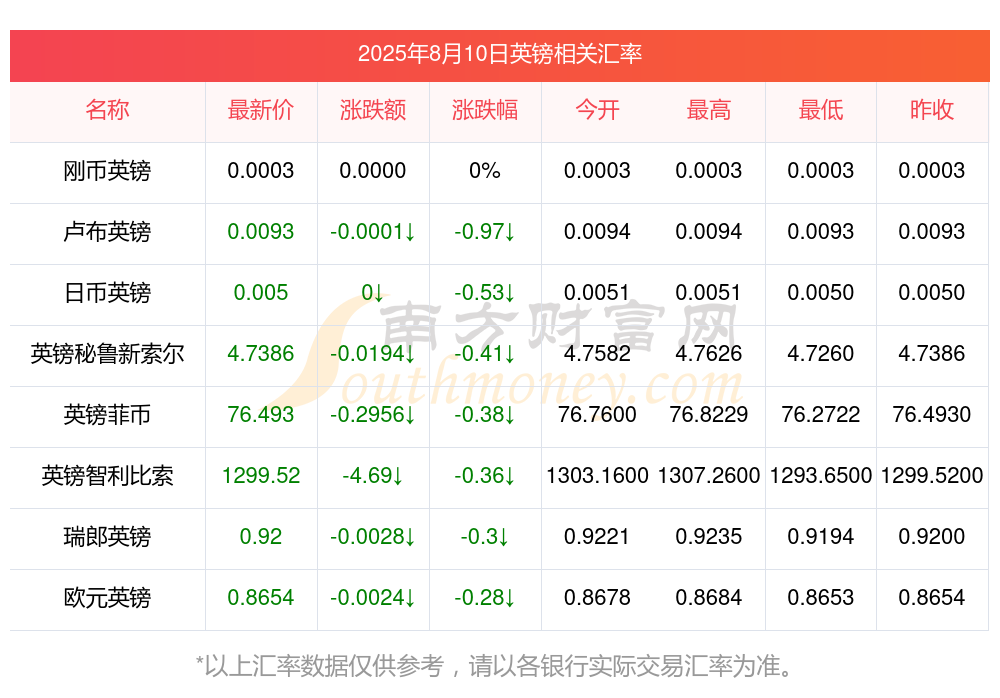Click lowest price 76.2722
Viewport: 1000px width, 698px height.
click(821, 415)
